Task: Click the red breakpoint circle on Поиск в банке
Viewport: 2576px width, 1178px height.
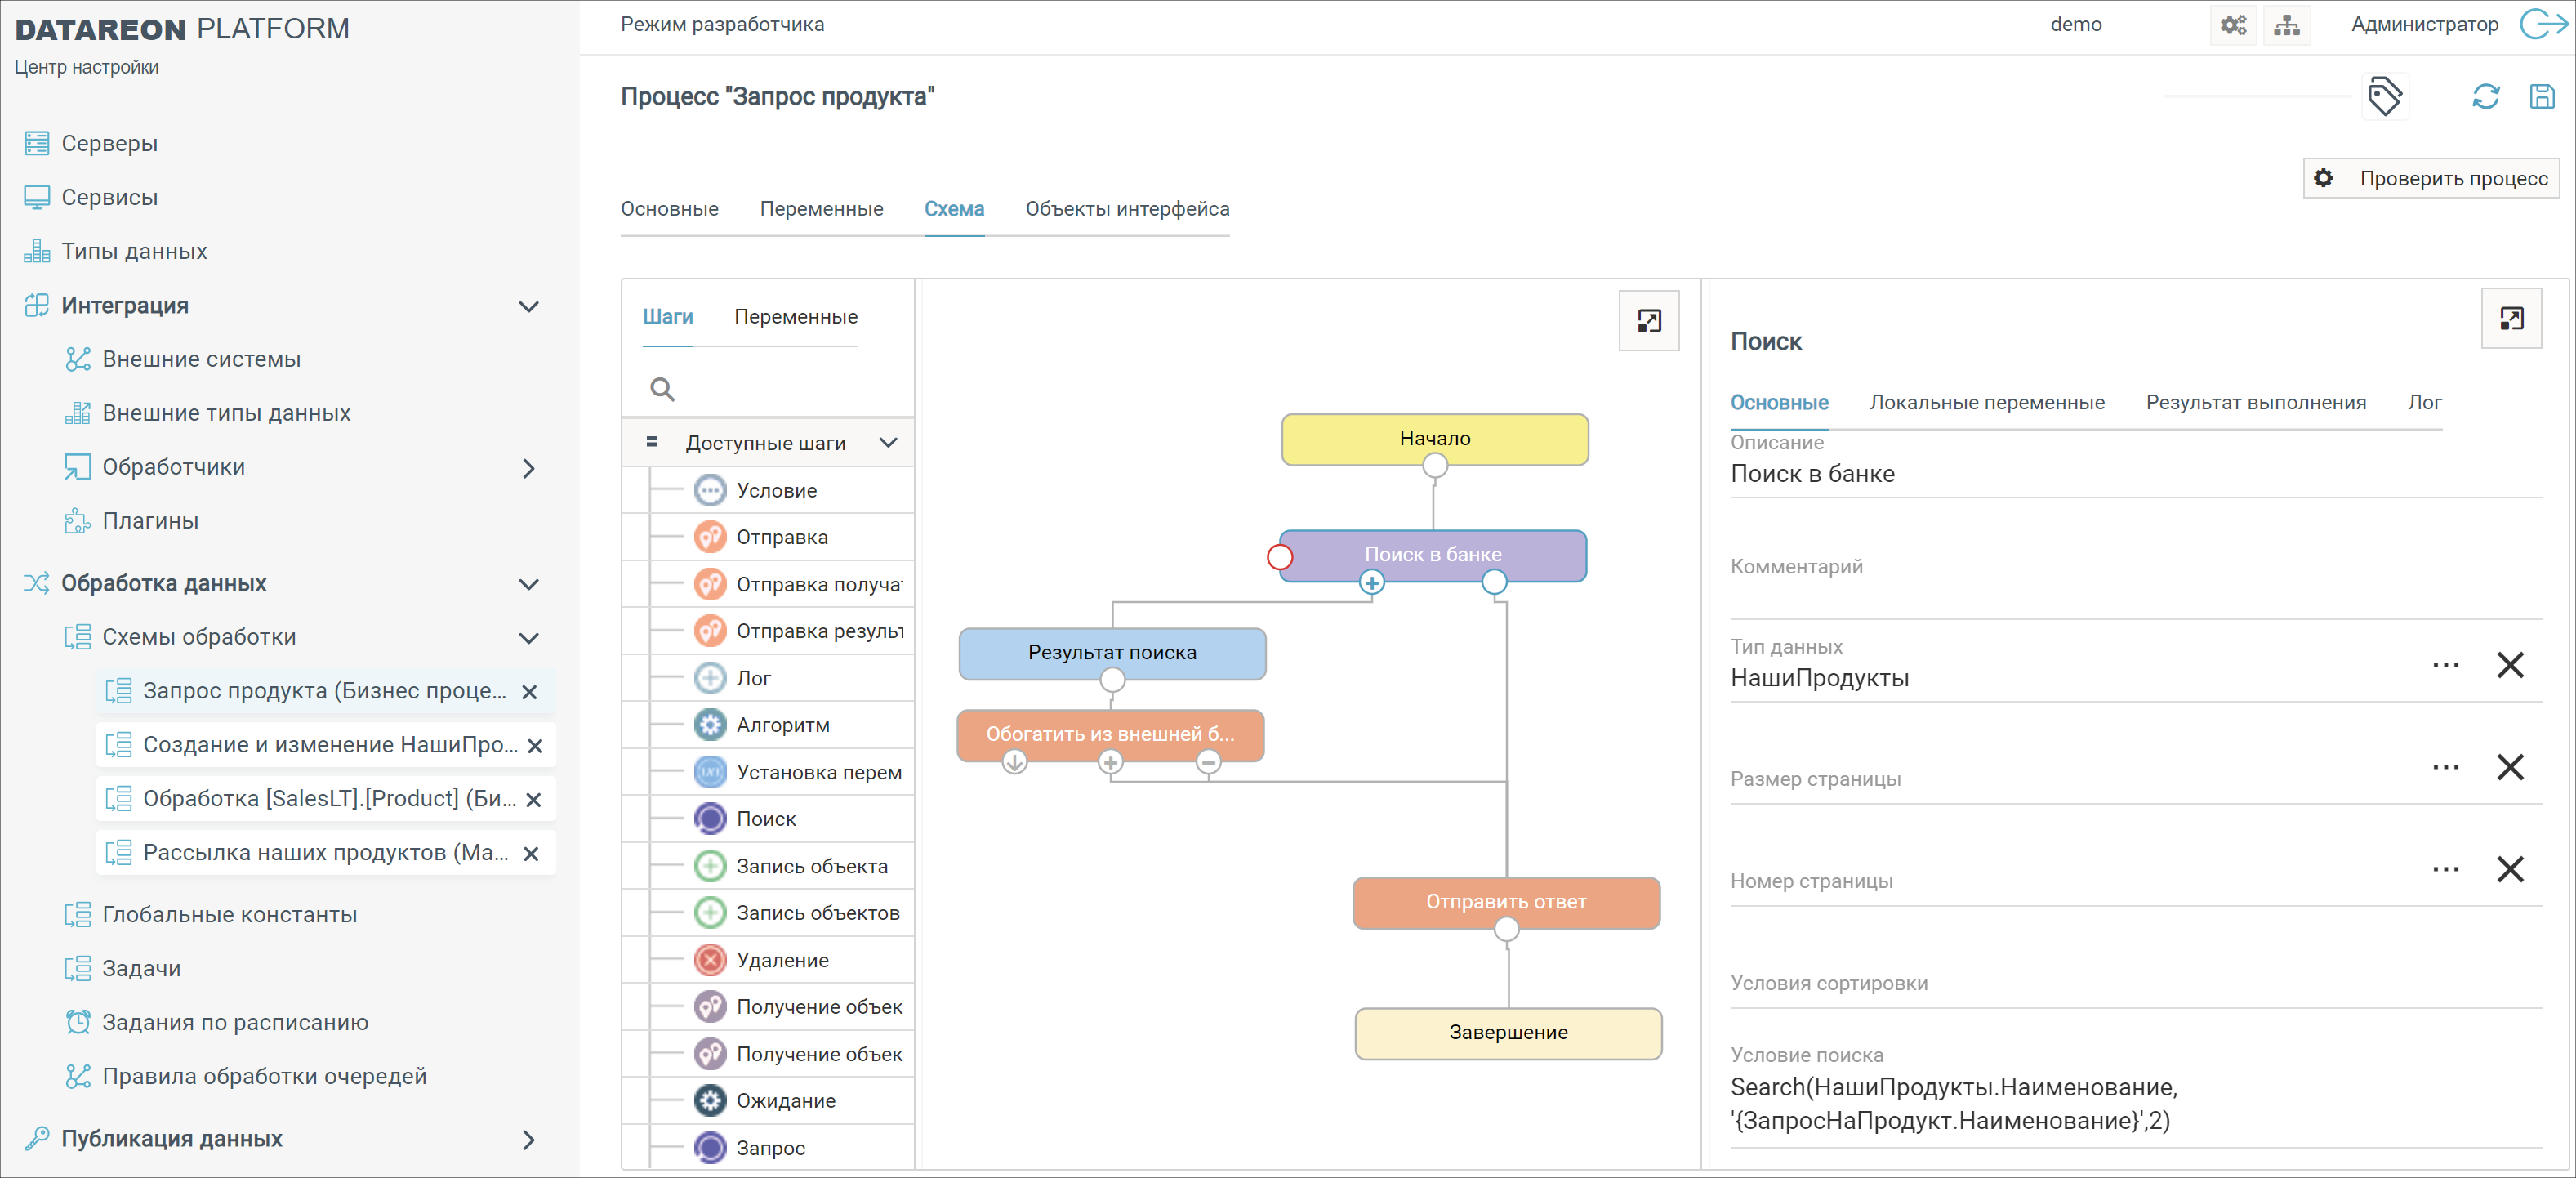Action: [1280, 557]
